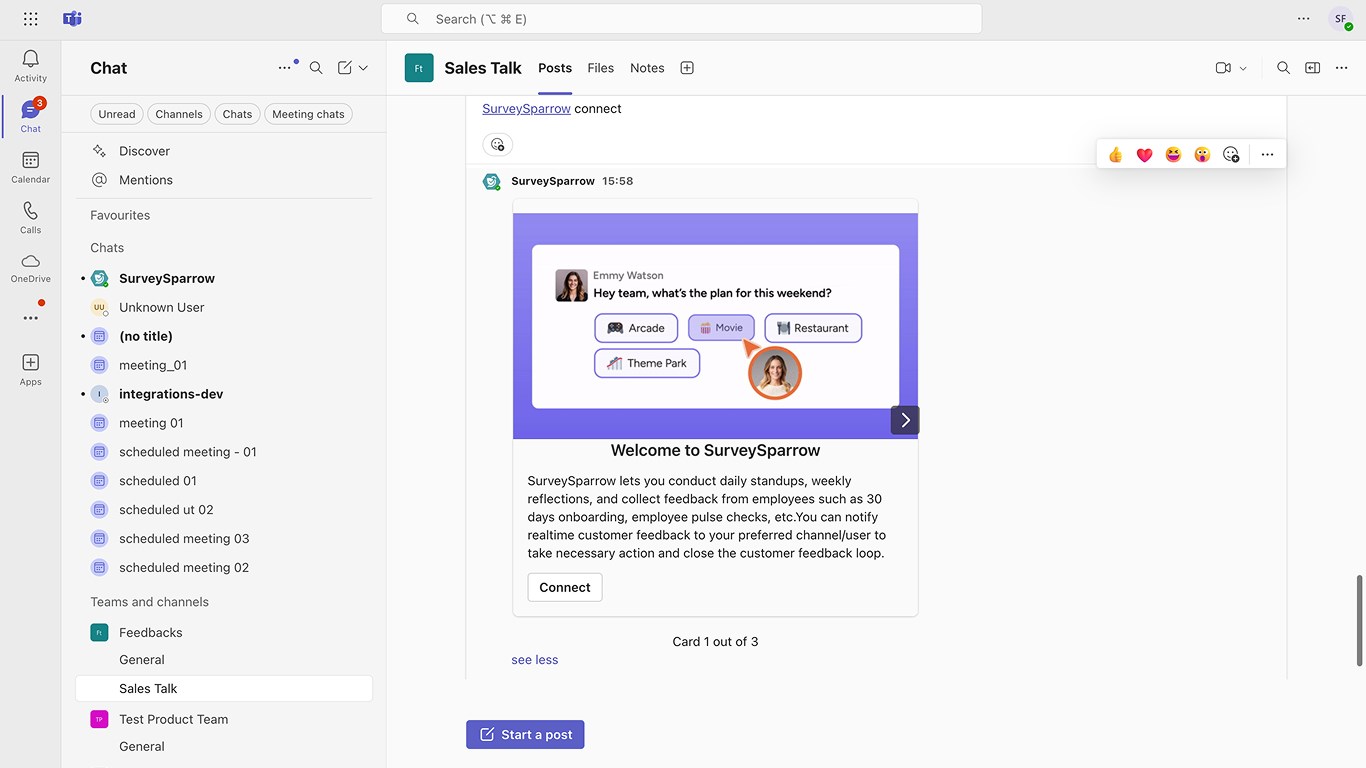Click the Start a post button
1366x768 pixels.
point(525,734)
